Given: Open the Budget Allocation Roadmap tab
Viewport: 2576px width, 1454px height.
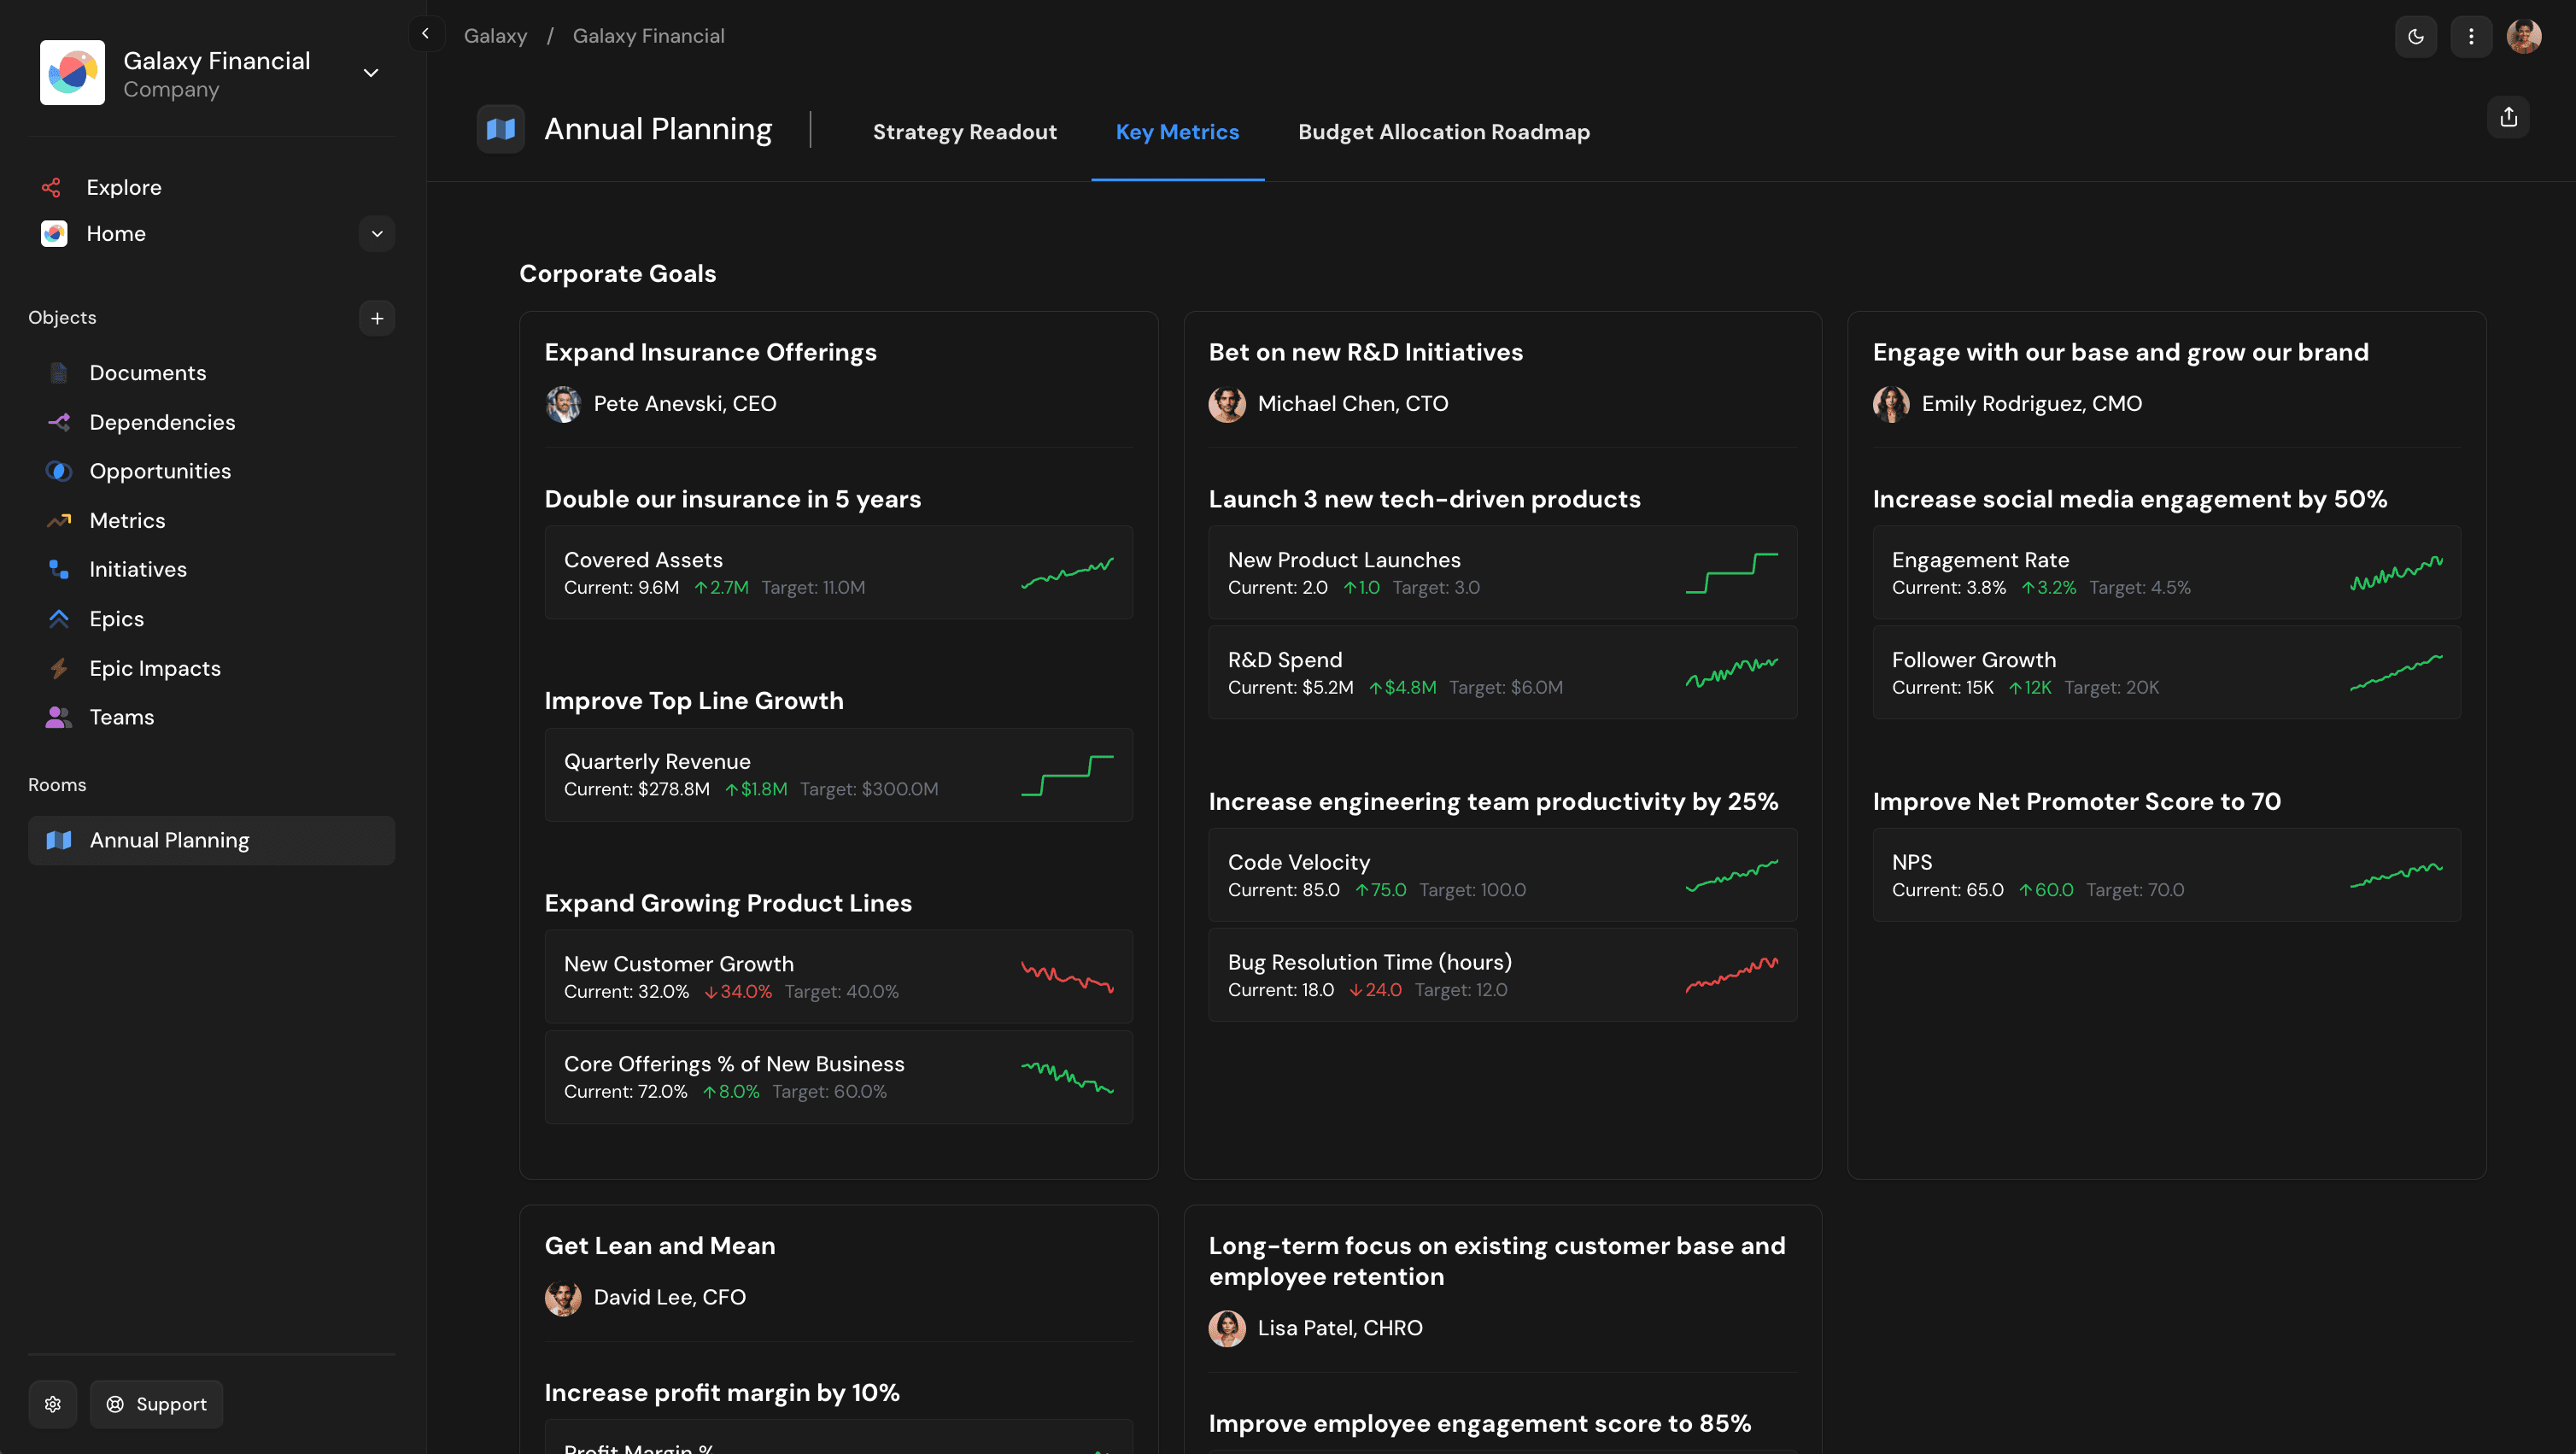Looking at the screenshot, I should coord(1443,132).
